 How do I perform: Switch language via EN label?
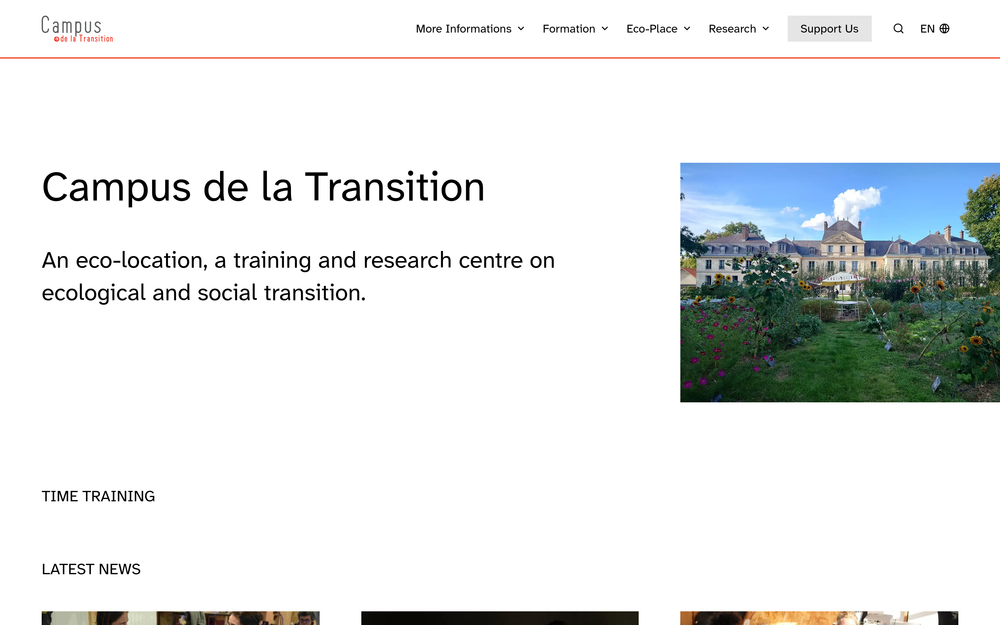tap(927, 29)
